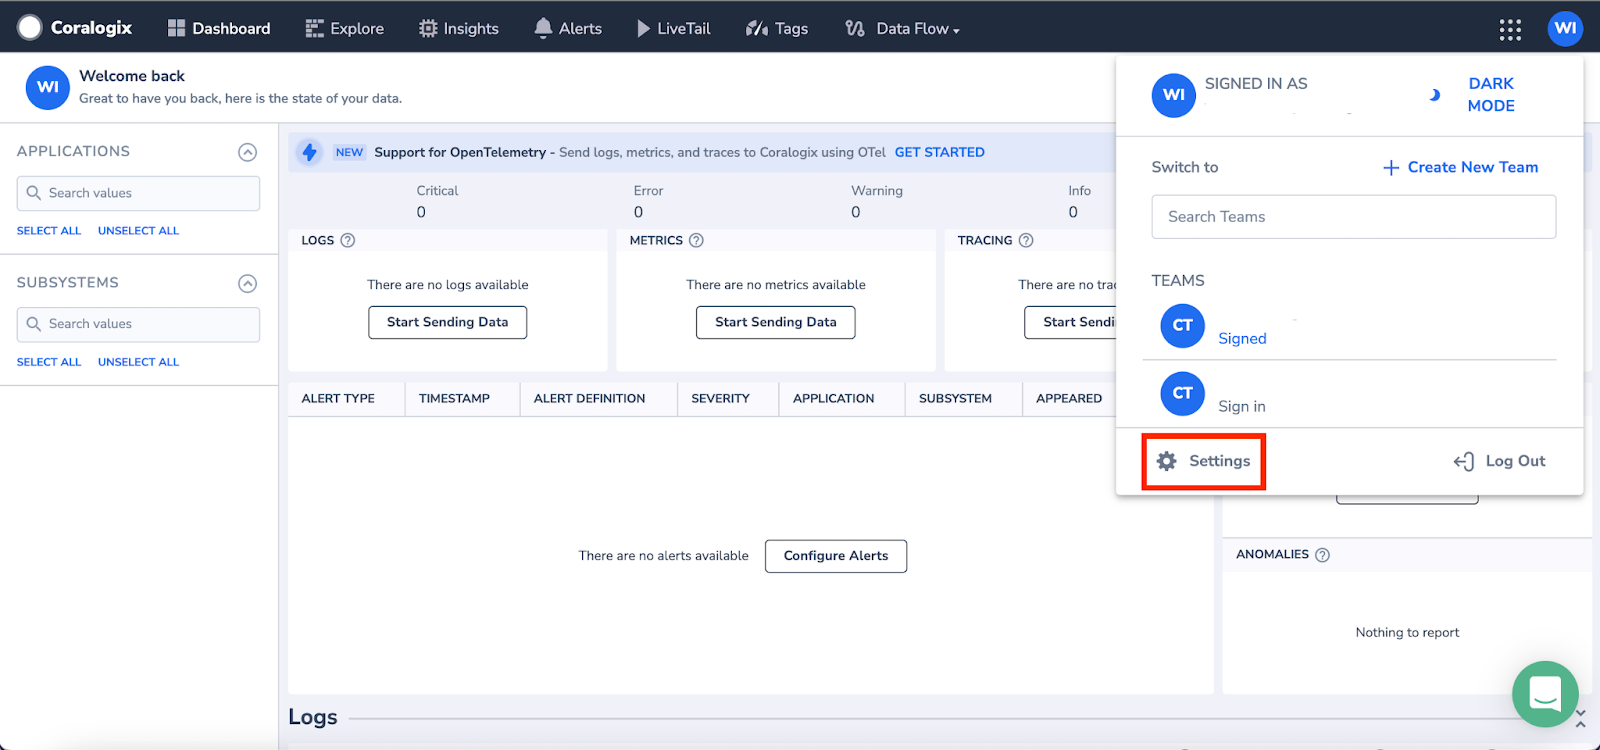Viewport: 1600px width, 750px height.
Task: Expand the Logs section chevron
Action: tap(1580, 718)
